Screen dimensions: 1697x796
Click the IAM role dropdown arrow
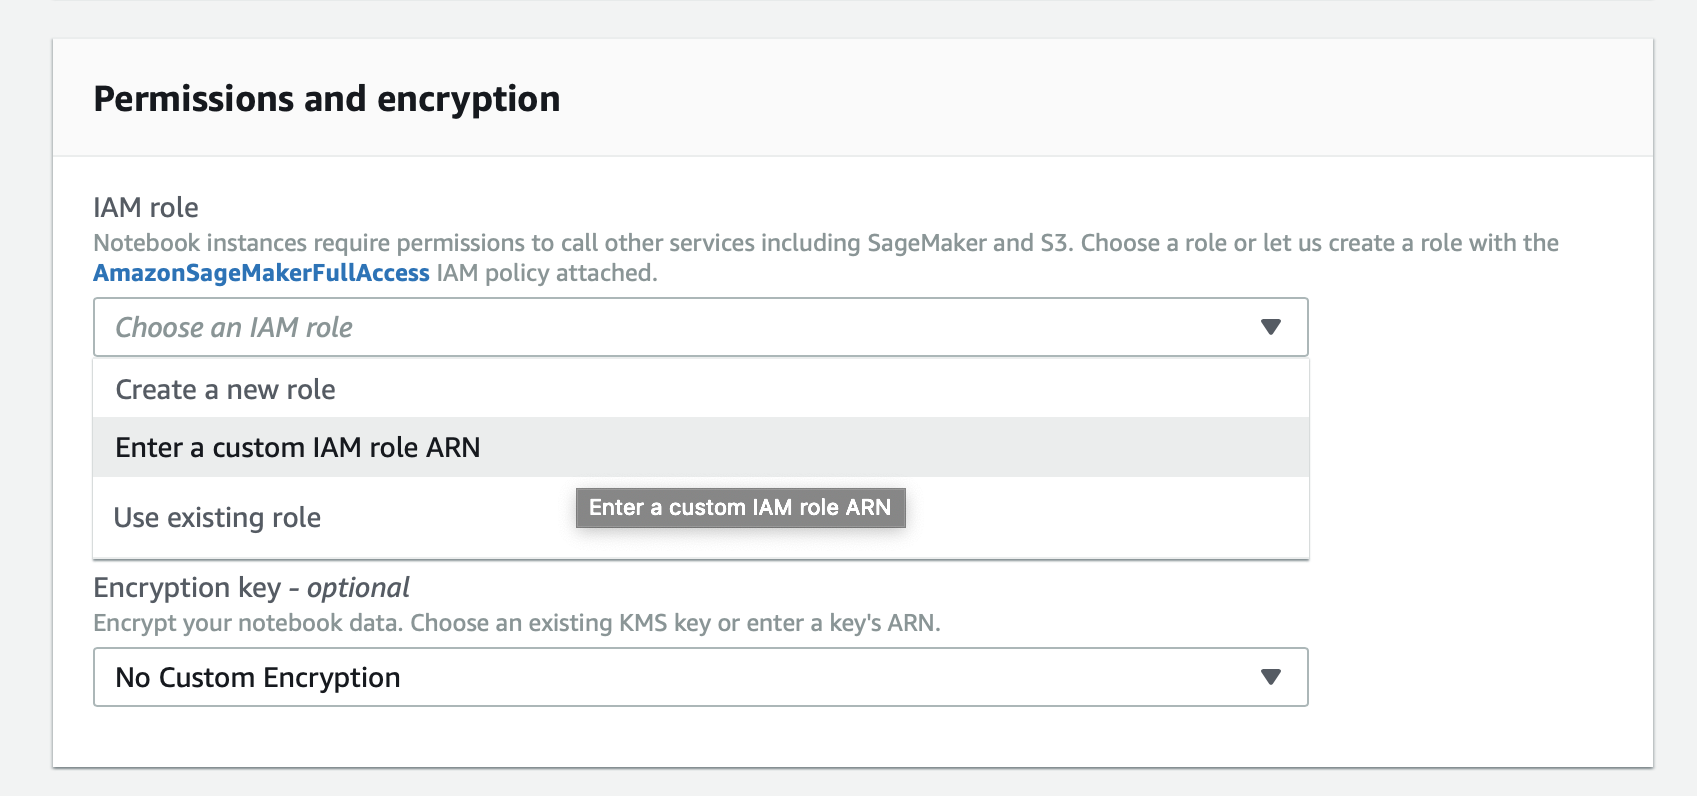[x=1270, y=327]
